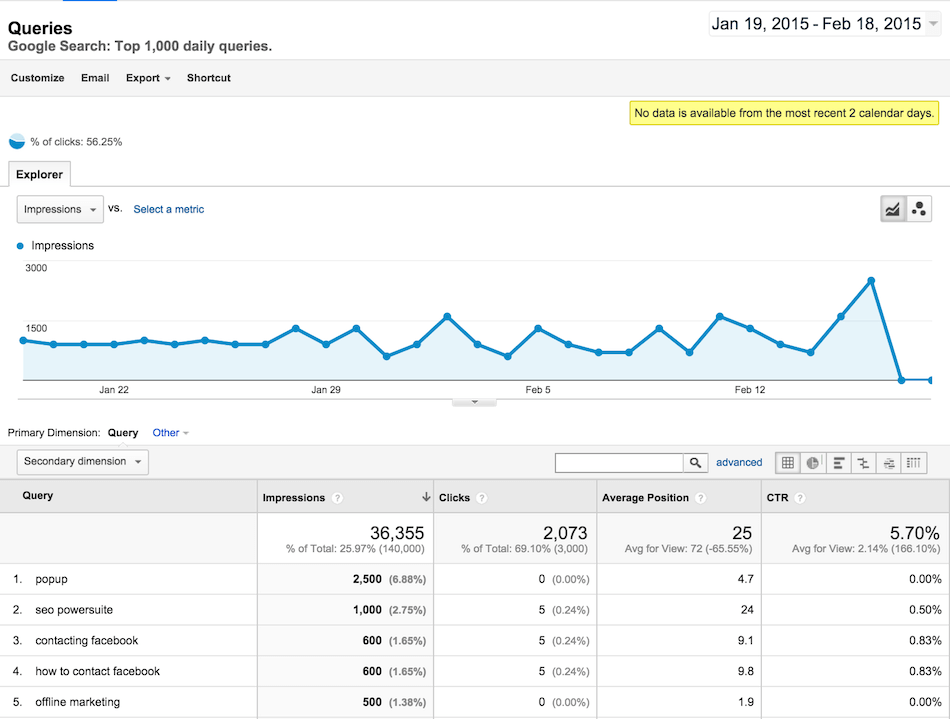Switch to the Explorer tab
This screenshot has width=950, height=719.
pyautogui.click(x=39, y=174)
